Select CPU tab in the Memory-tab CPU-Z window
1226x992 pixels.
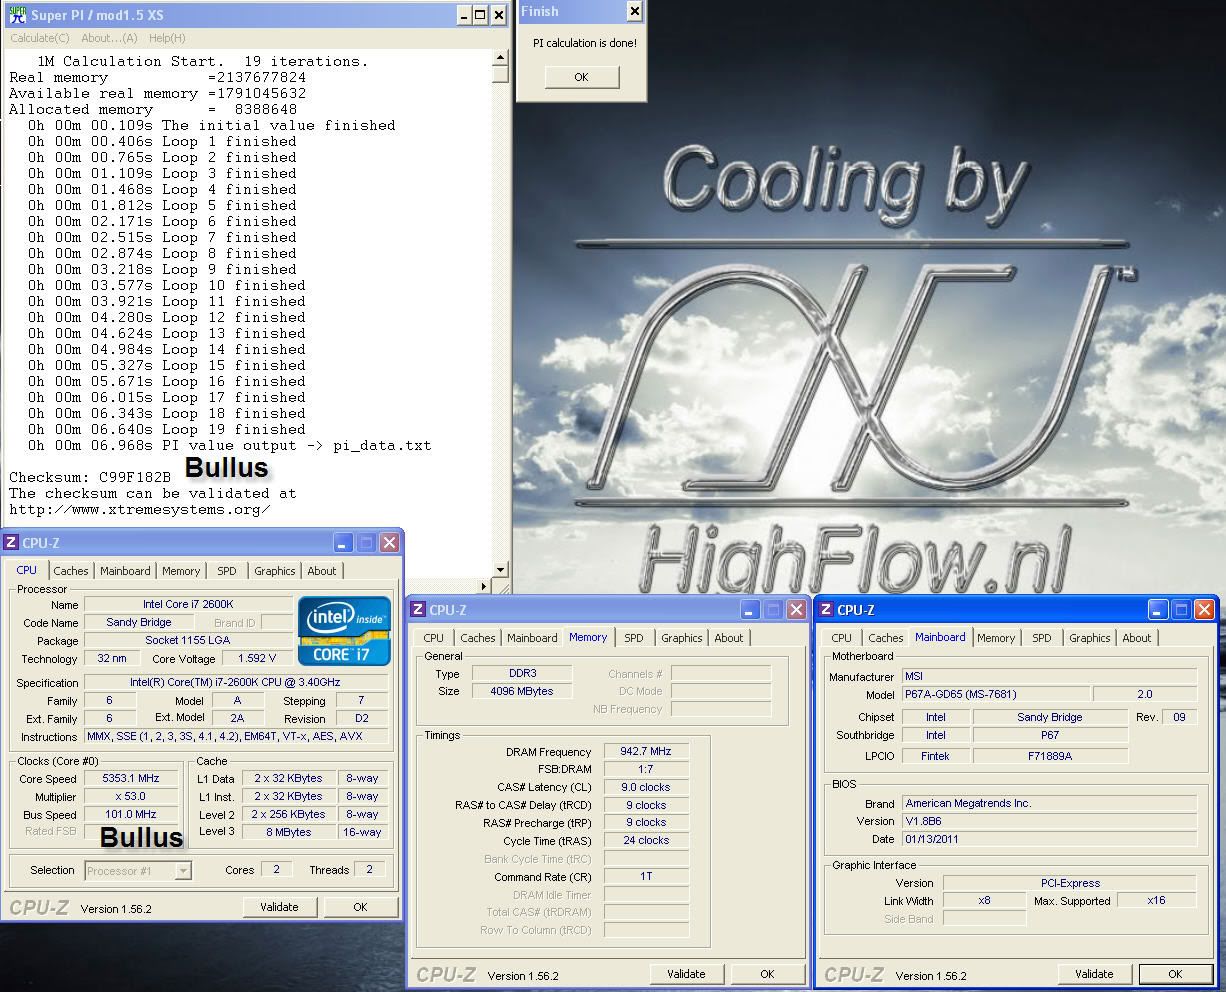(x=433, y=638)
